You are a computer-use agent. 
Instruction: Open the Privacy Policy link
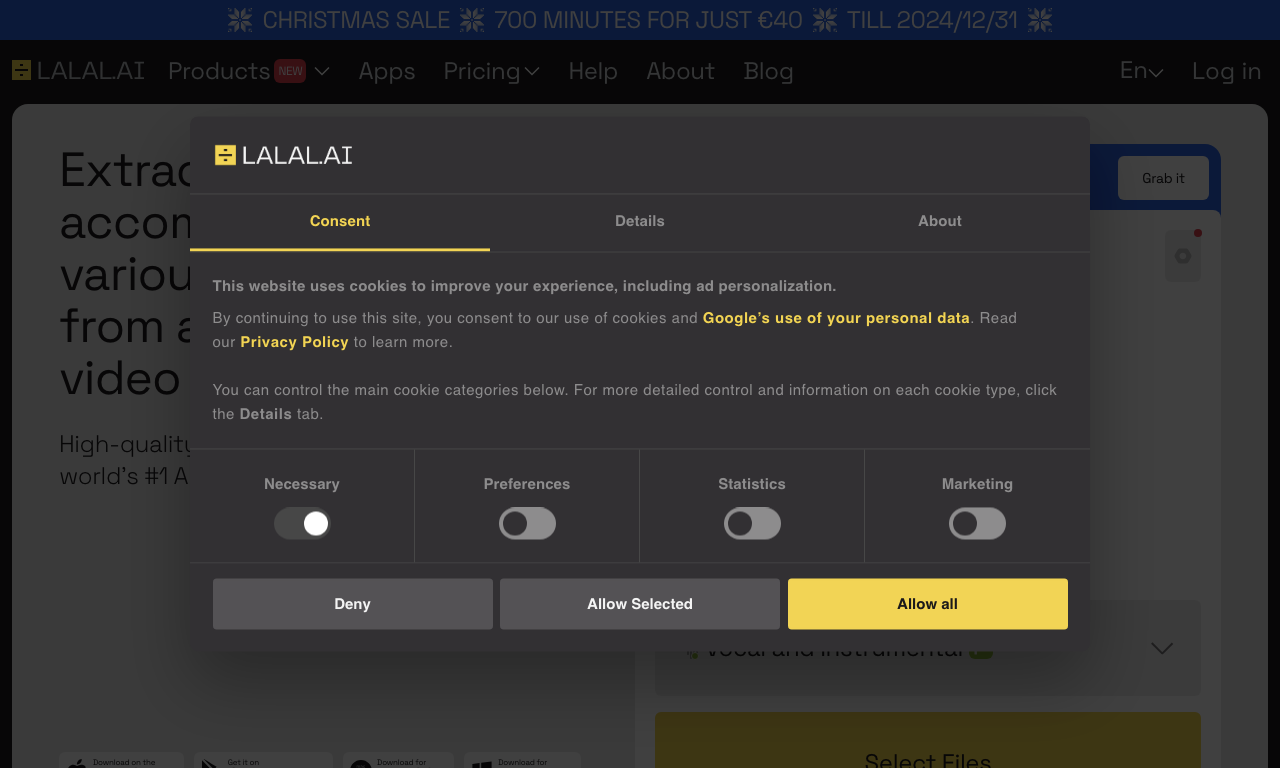pos(294,342)
